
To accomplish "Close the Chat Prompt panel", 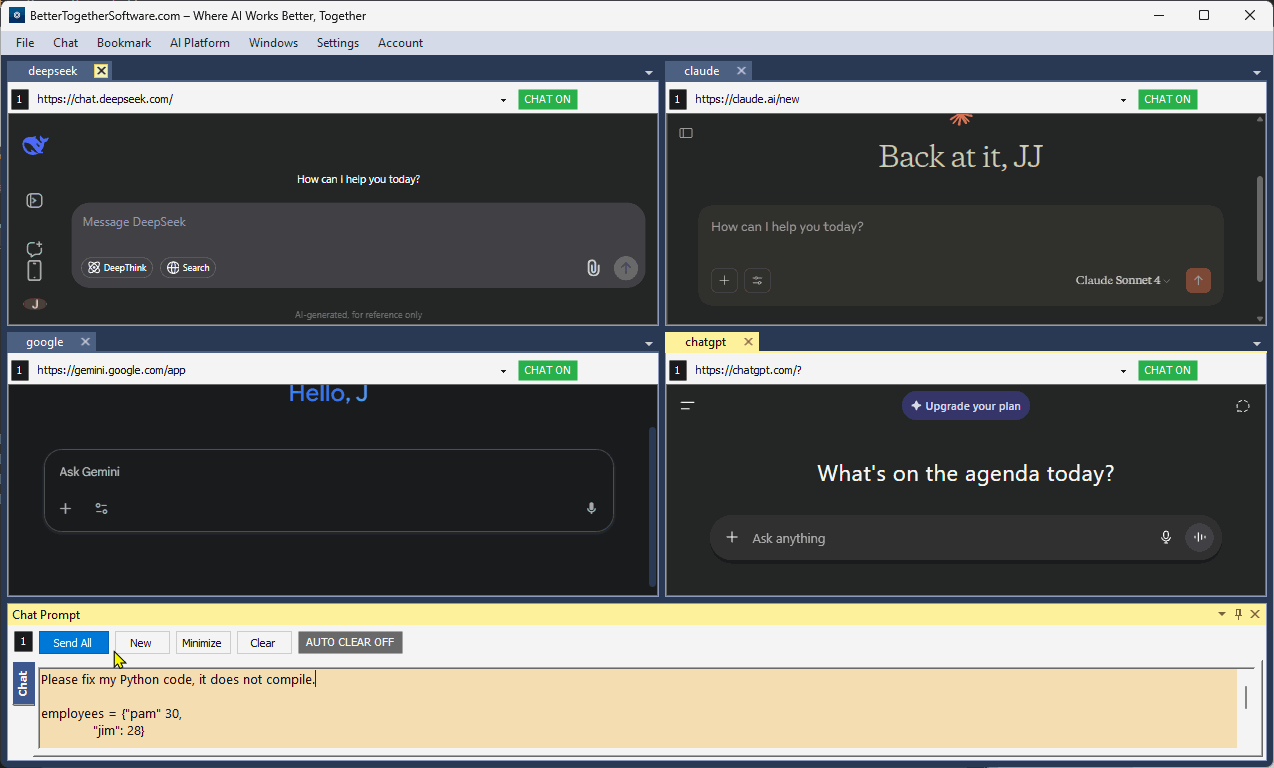I will pyautogui.click(x=1256, y=614).
